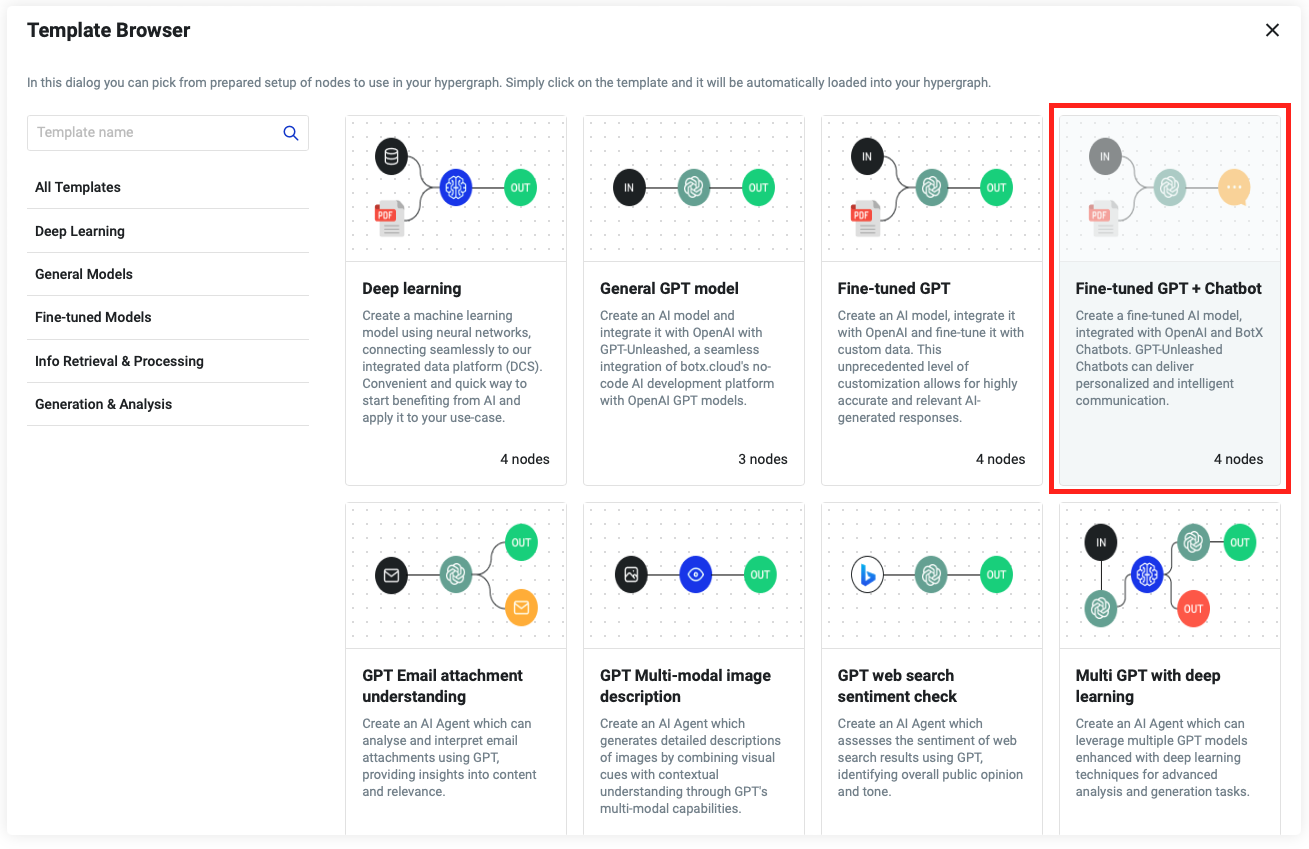Choose Info Retrieval & Processing category
Viewport: 1309px width, 849px height.
pos(119,361)
